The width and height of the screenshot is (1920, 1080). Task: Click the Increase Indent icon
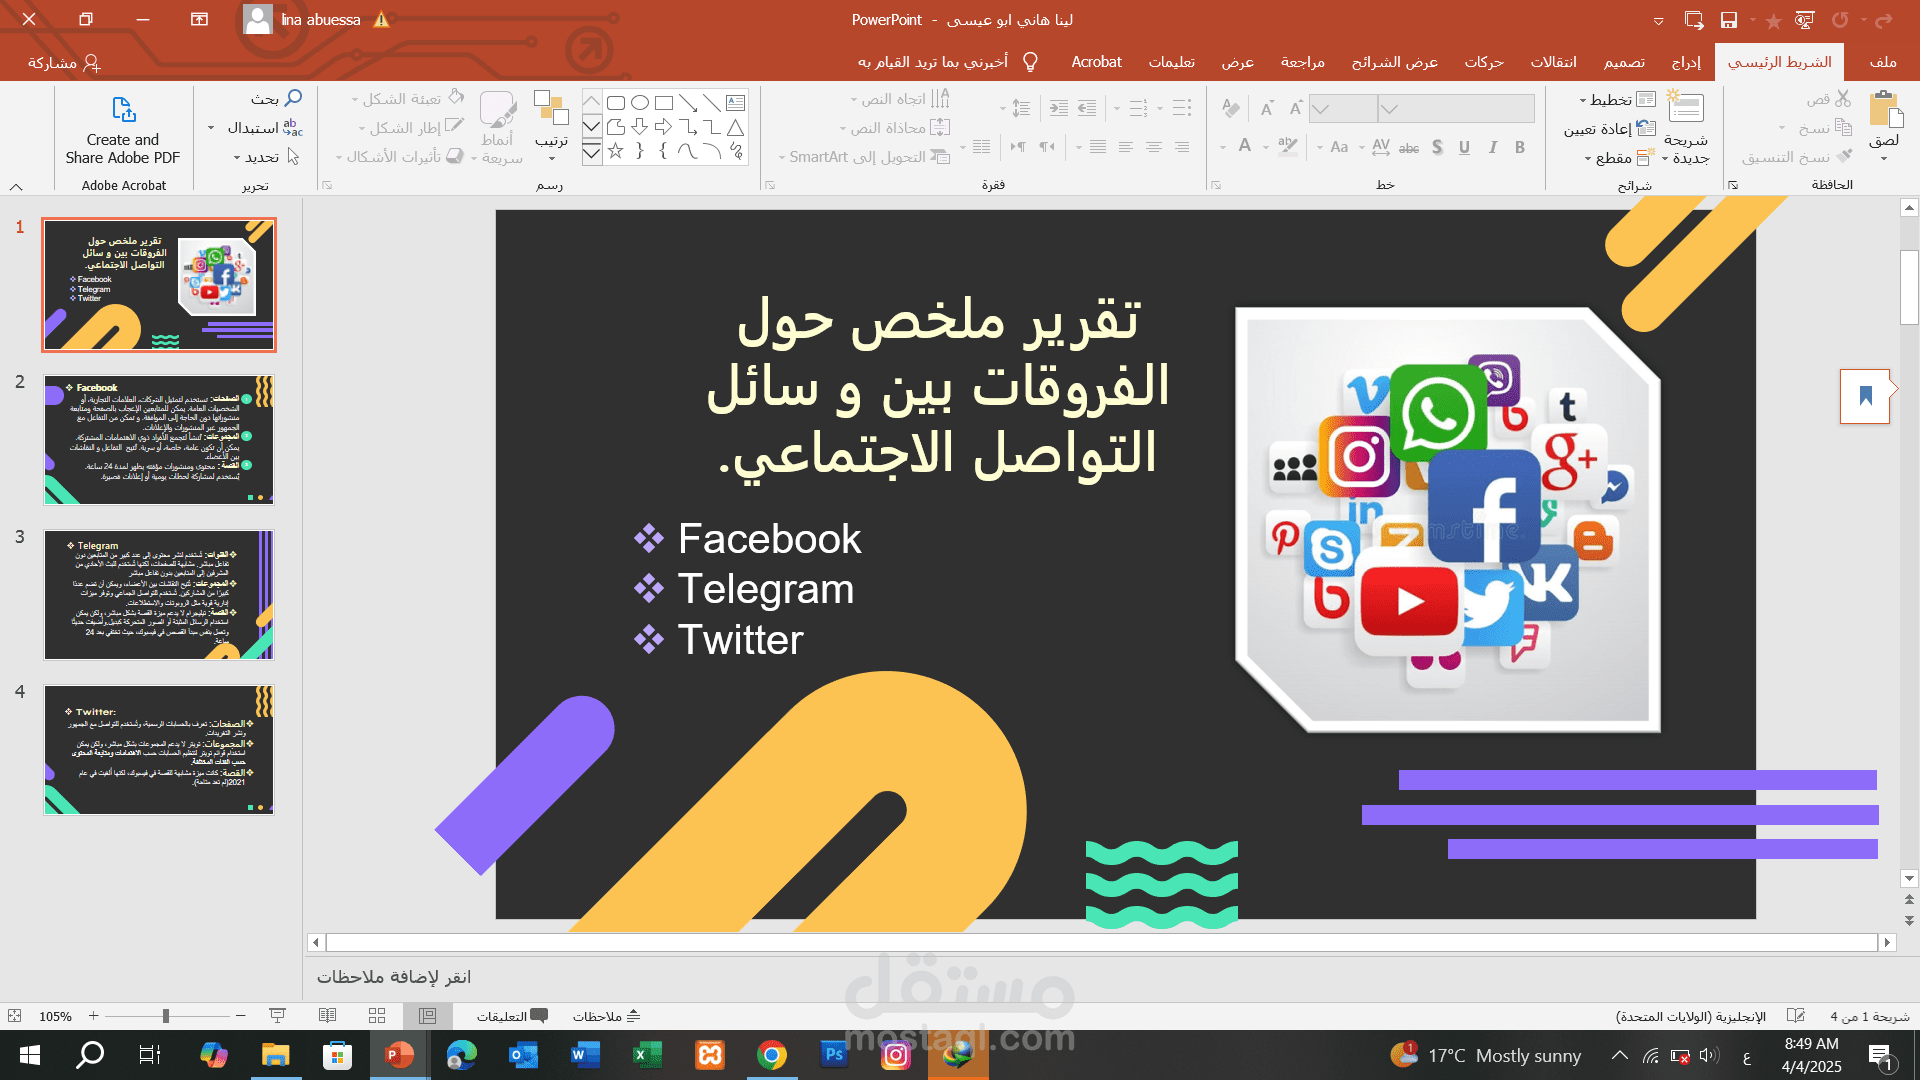coord(1059,108)
